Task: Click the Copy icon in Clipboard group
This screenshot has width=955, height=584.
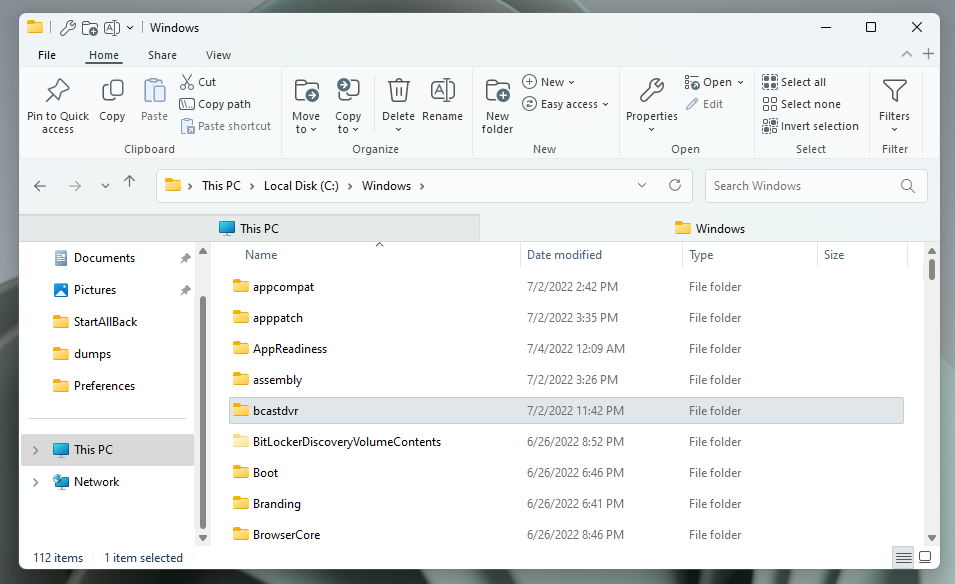Action: click(x=112, y=92)
